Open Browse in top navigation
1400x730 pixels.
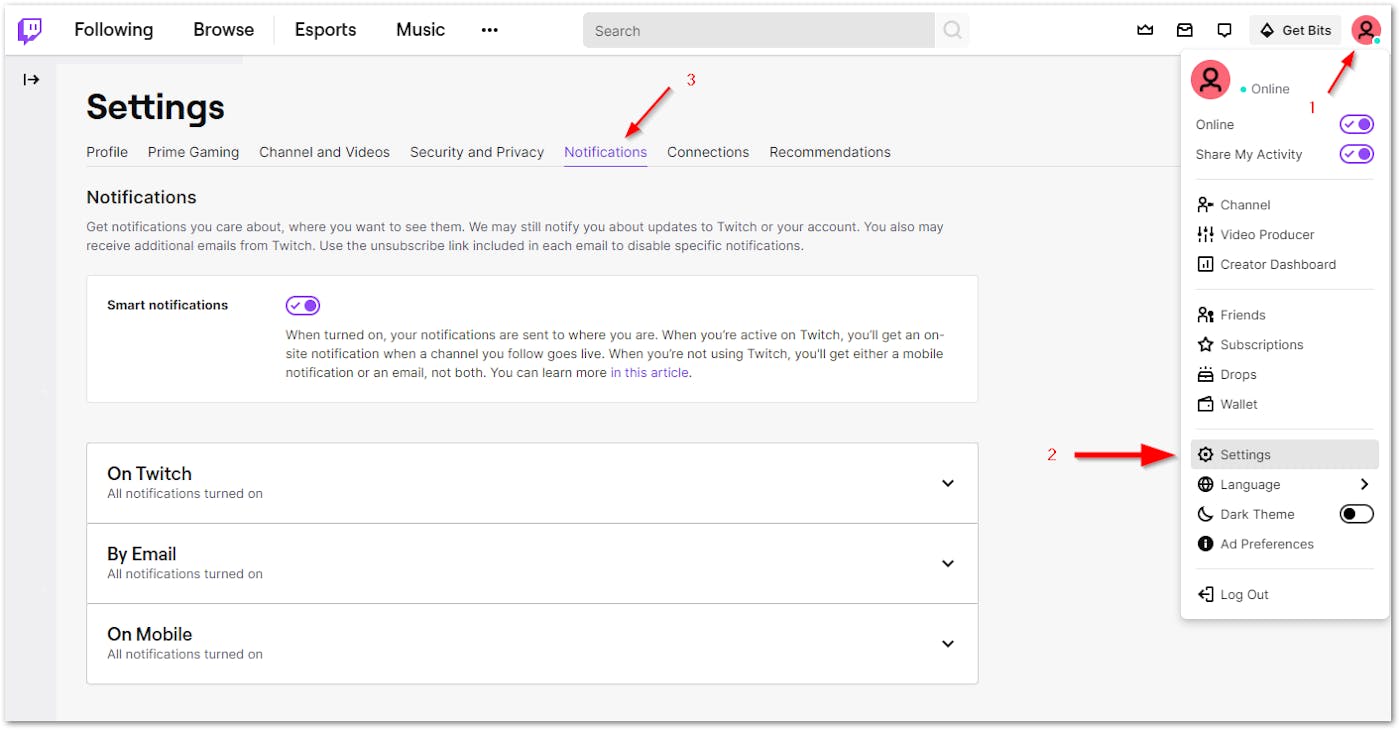tap(223, 30)
